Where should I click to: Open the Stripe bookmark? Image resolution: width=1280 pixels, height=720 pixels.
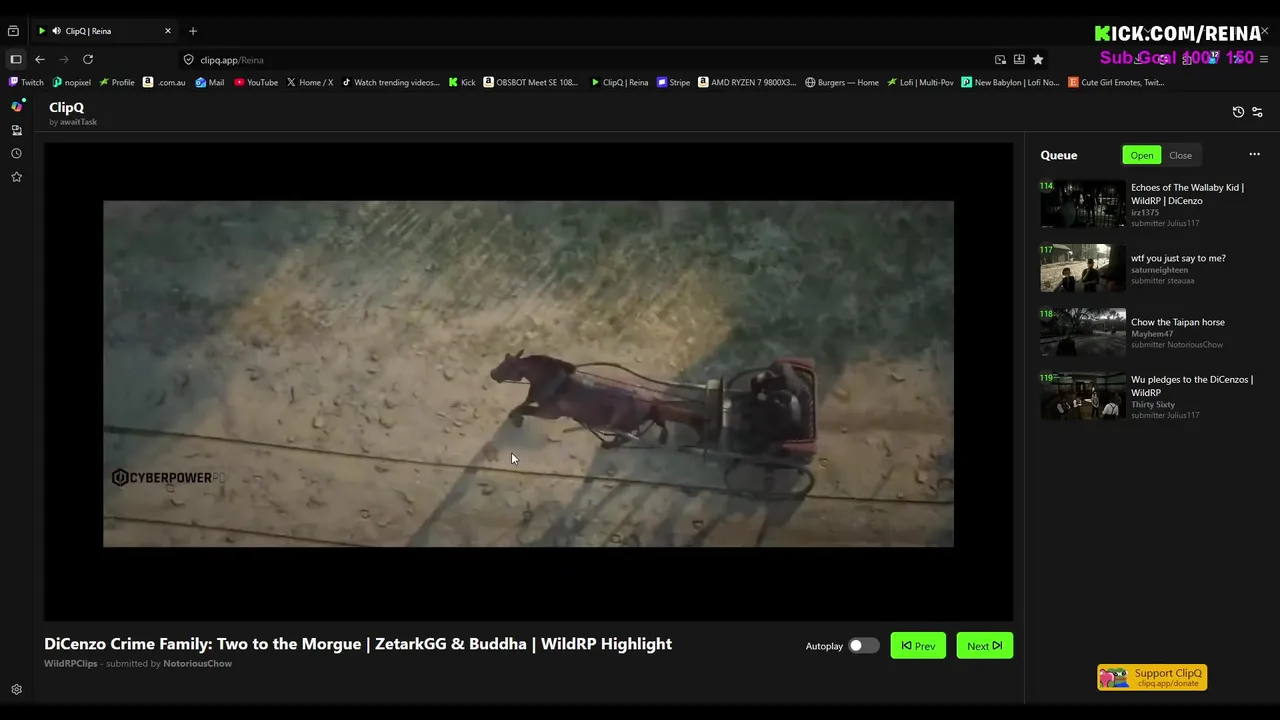[674, 82]
